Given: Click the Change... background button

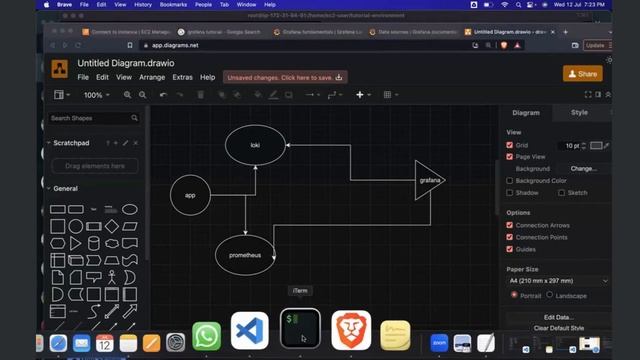Looking at the screenshot, I should tap(583, 169).
